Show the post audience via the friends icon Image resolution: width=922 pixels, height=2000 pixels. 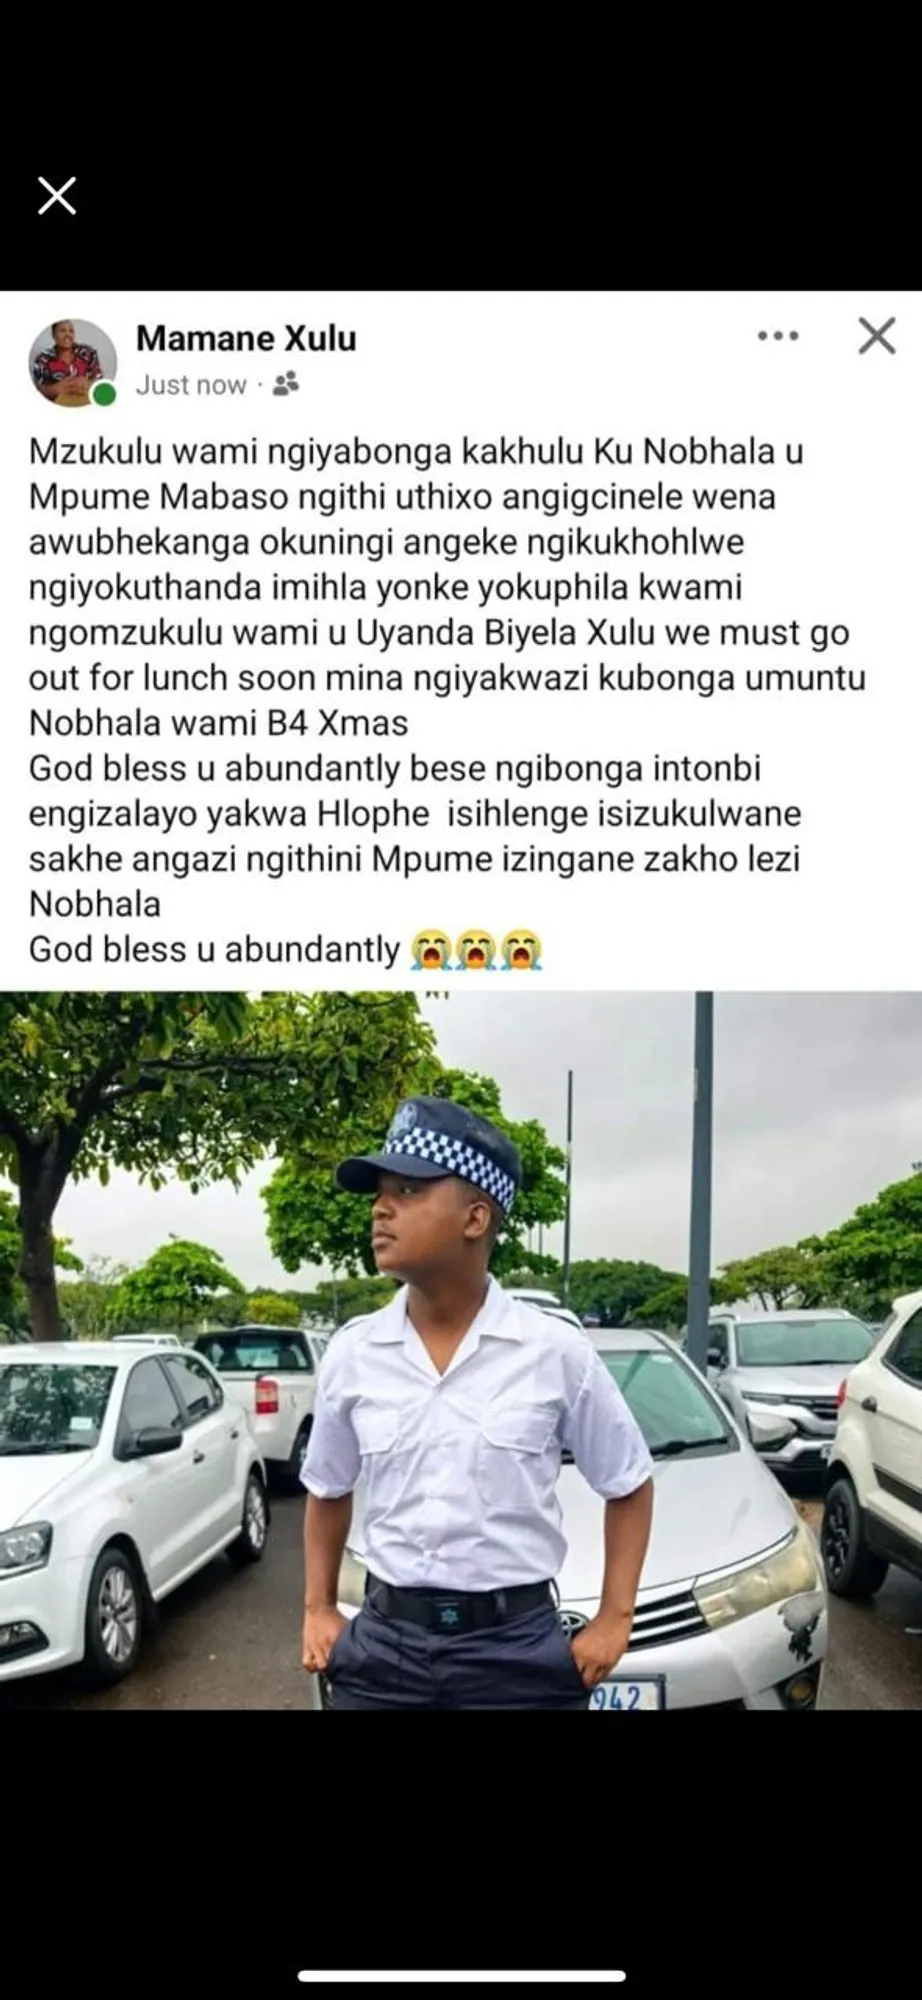[286, 384]
